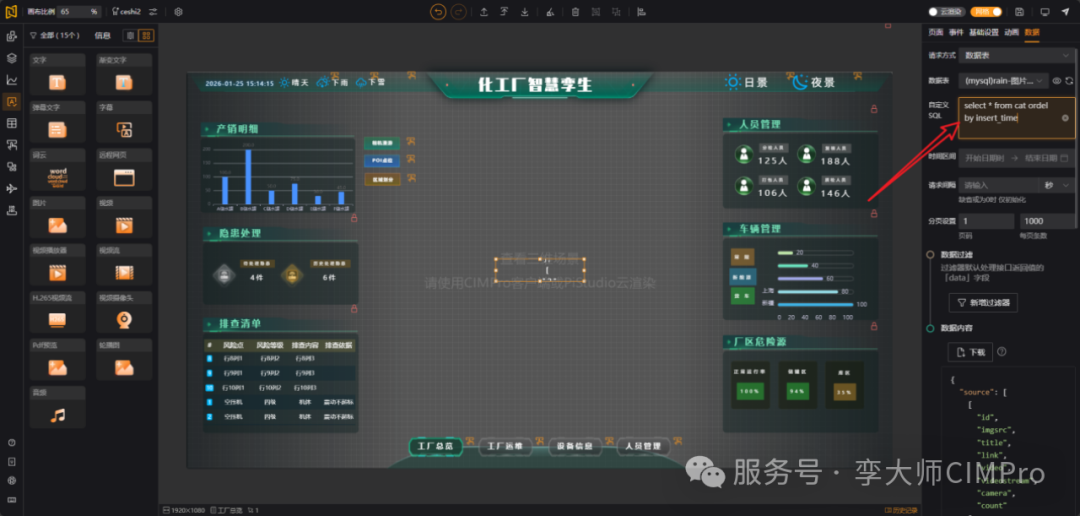Switch to the 页面 tab
This screenshot has height=516, width=1080.
coord(935,32)
